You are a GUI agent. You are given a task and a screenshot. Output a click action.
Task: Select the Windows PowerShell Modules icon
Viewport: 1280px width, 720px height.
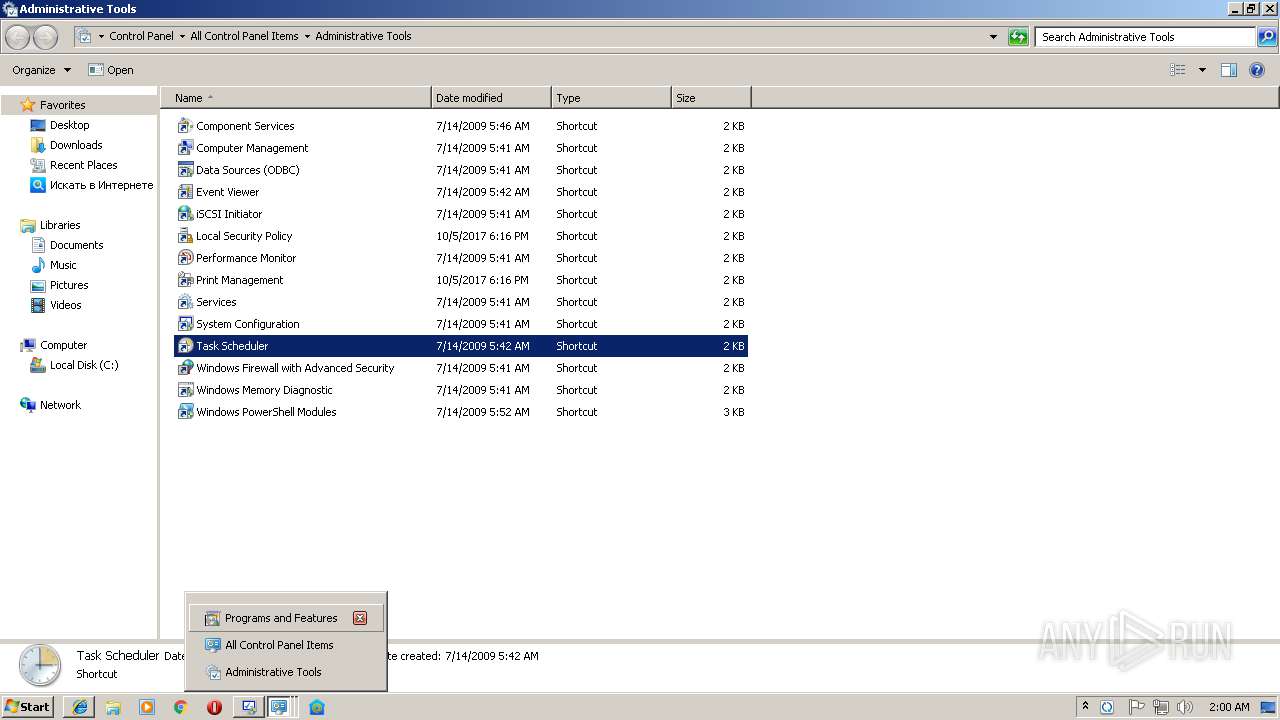pyautogui.click(x=185, y=412)
